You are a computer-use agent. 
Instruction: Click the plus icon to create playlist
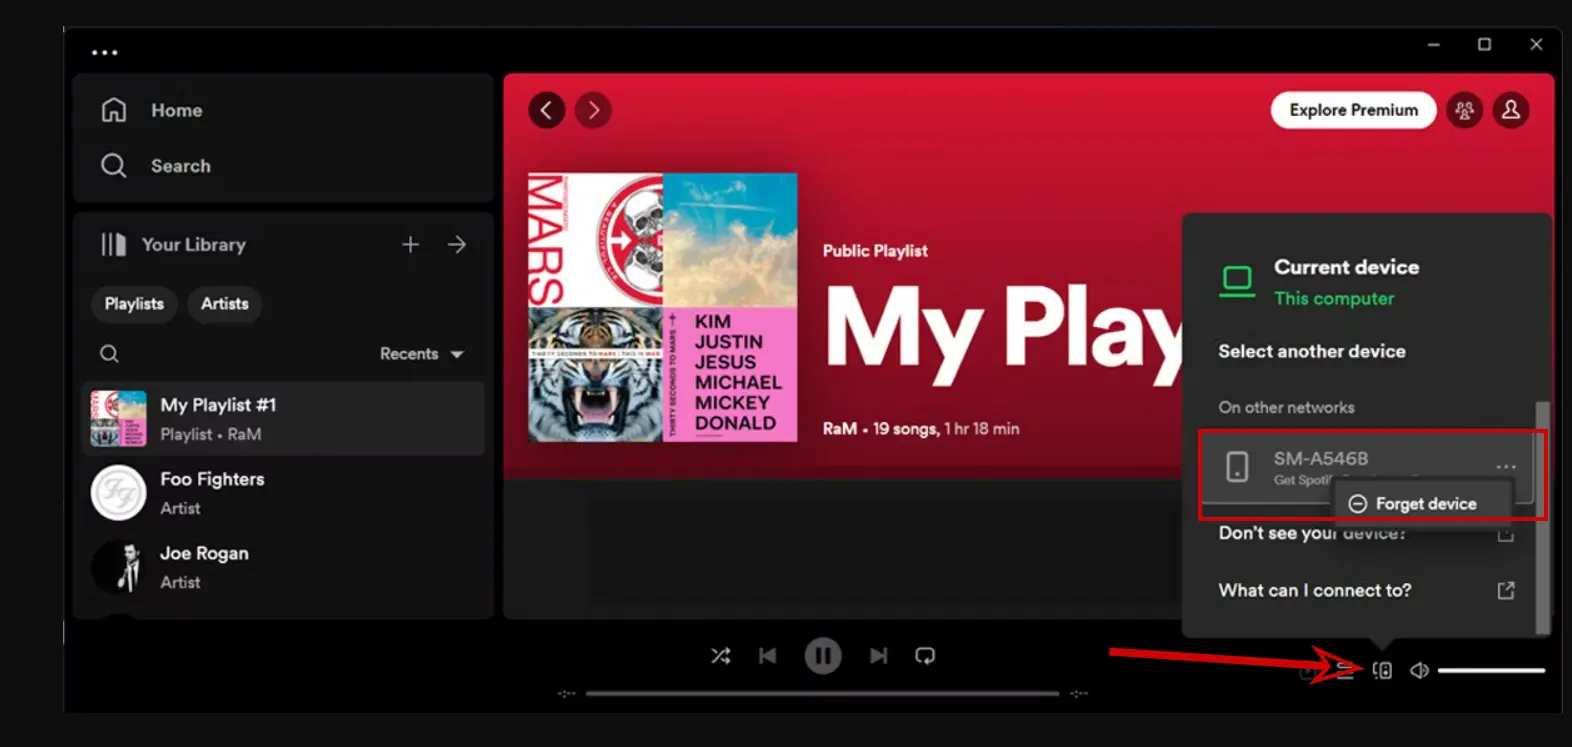click(x=410, y=245)
